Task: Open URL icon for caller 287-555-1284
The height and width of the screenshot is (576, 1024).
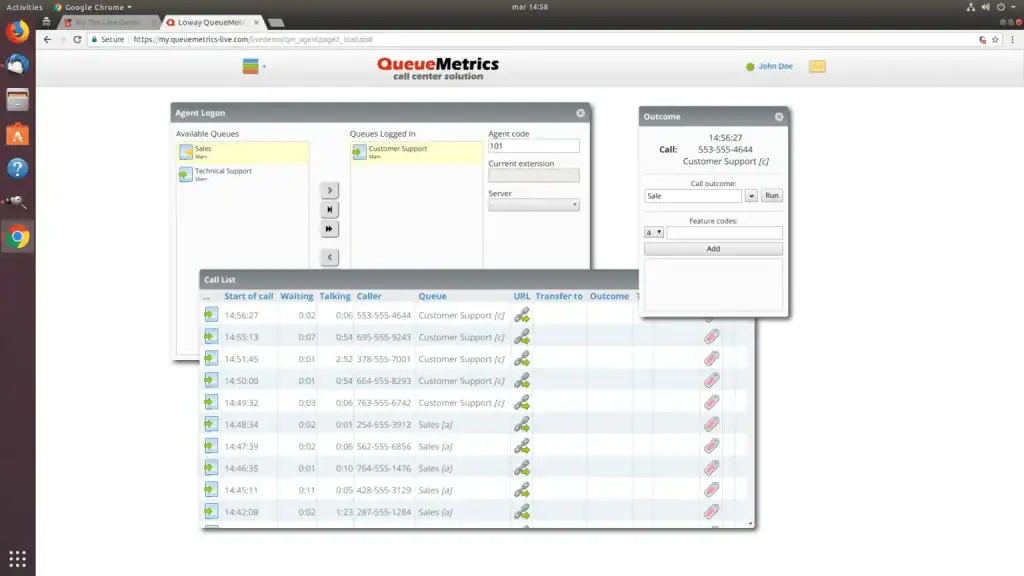Action: (x=521, y=512)
